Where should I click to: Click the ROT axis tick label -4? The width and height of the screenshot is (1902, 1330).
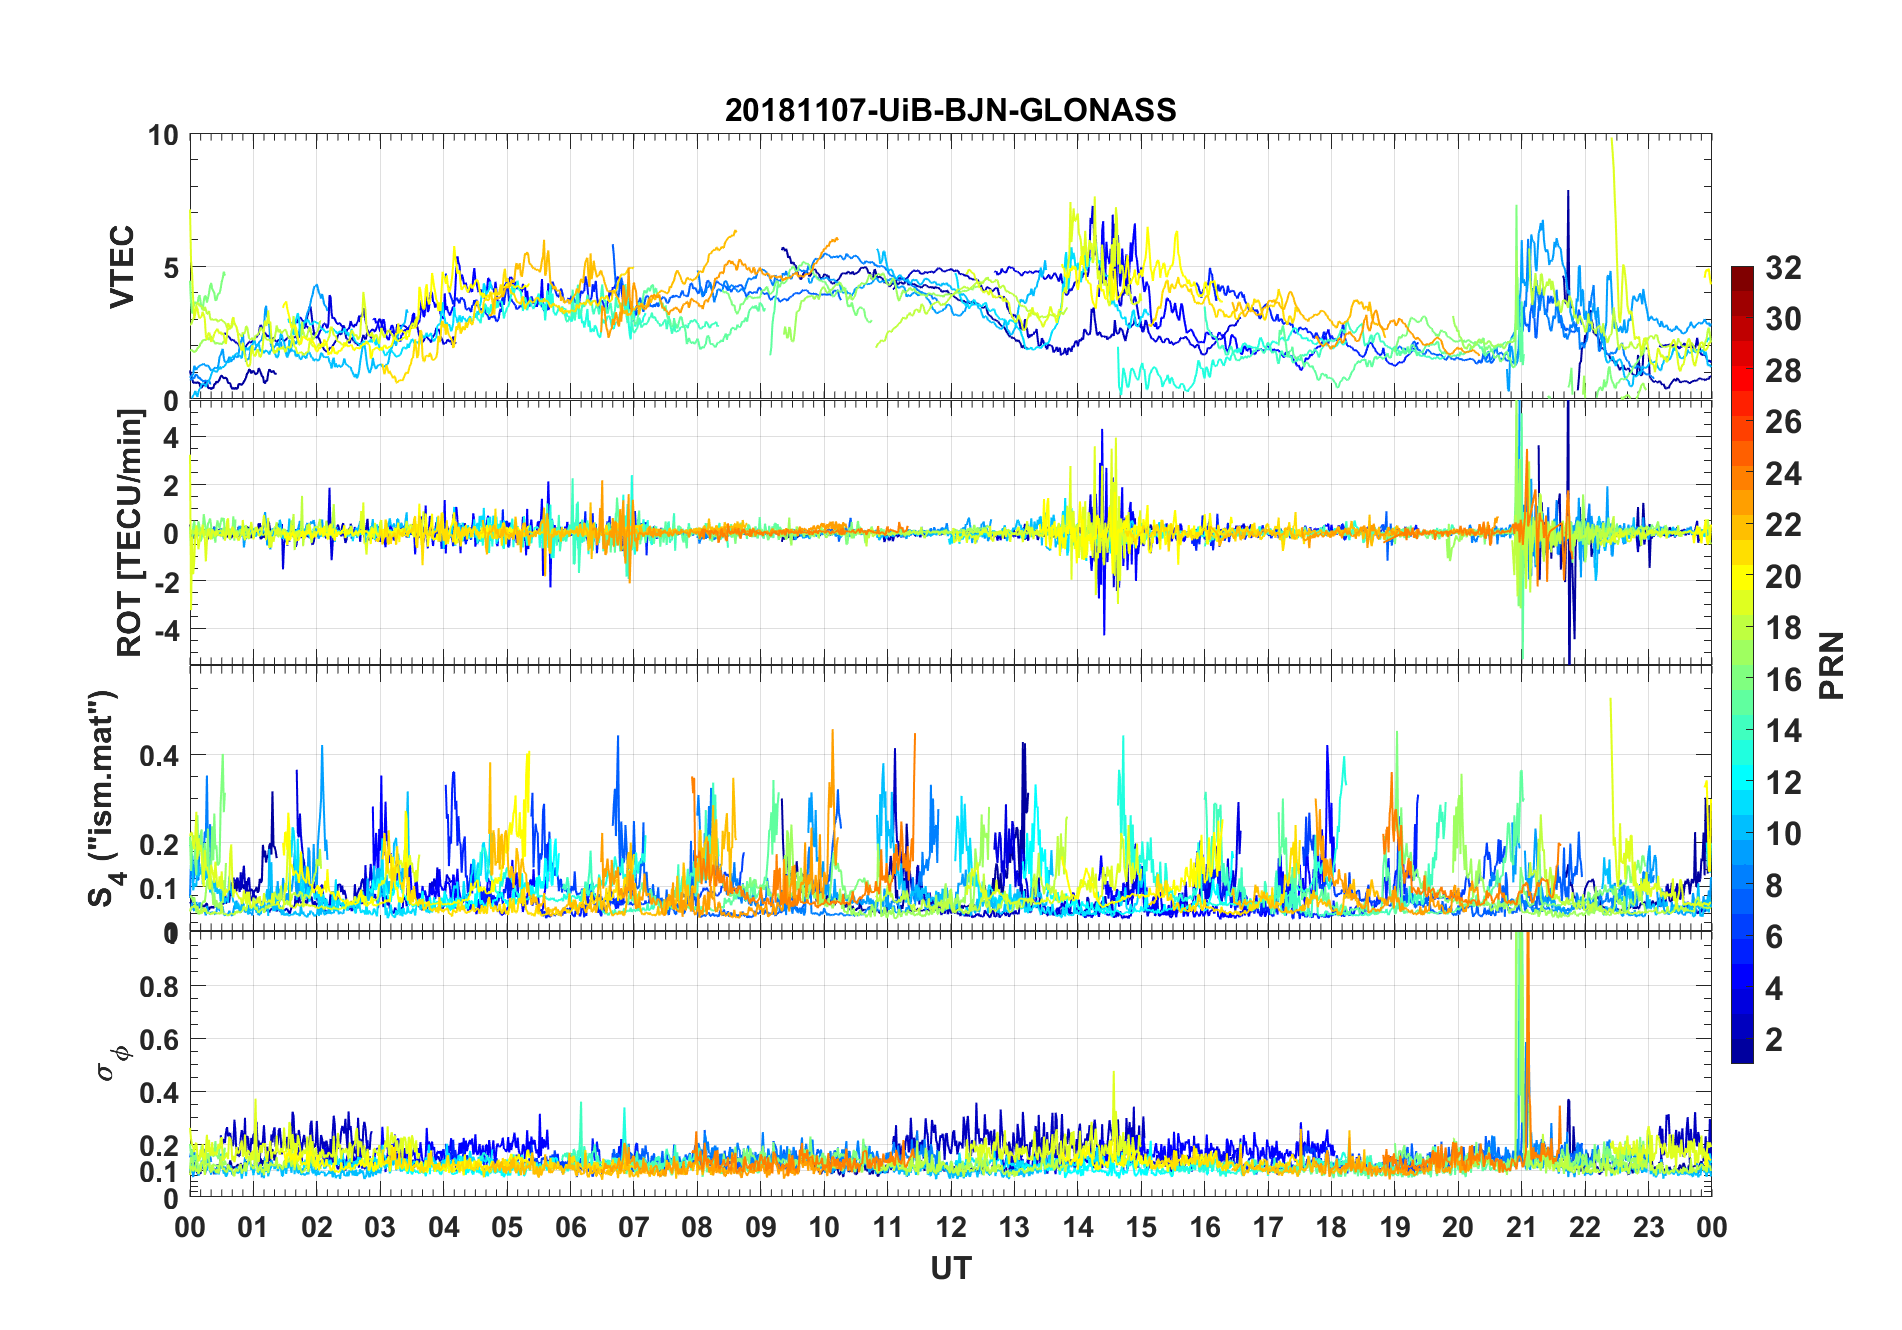point(166,630)
